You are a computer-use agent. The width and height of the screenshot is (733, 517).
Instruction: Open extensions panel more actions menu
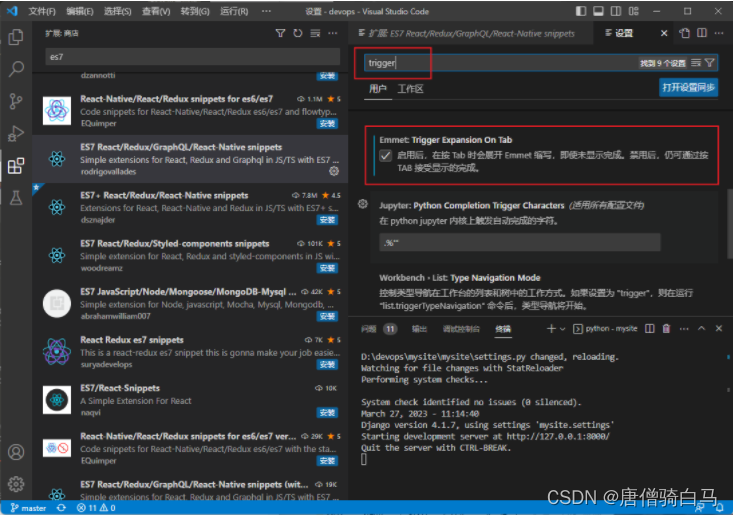click(x=332, y=33)
